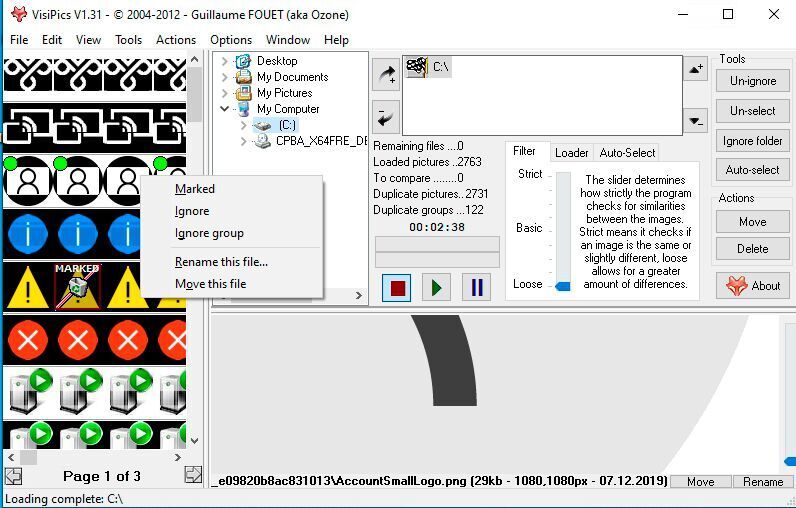Select the first yellow warning triangle thumbnail
Image resolution: width=796 pixels, height=508 pixels.
point(28,288)
